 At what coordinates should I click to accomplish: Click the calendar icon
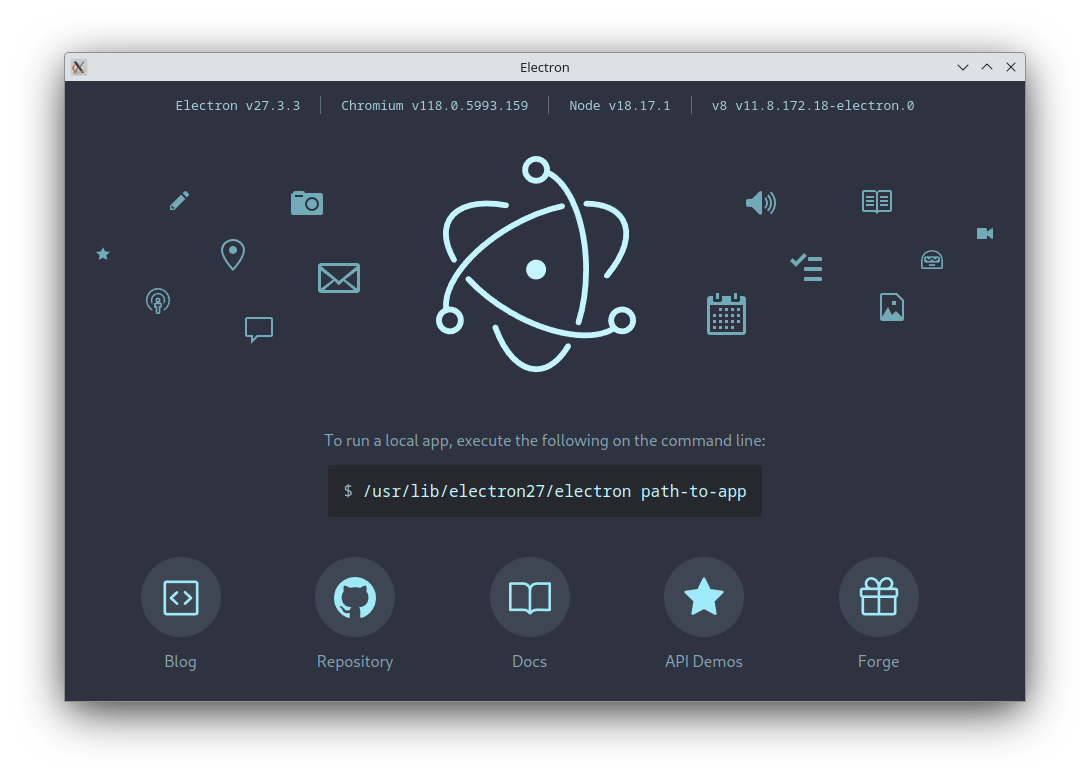[726, 314]
